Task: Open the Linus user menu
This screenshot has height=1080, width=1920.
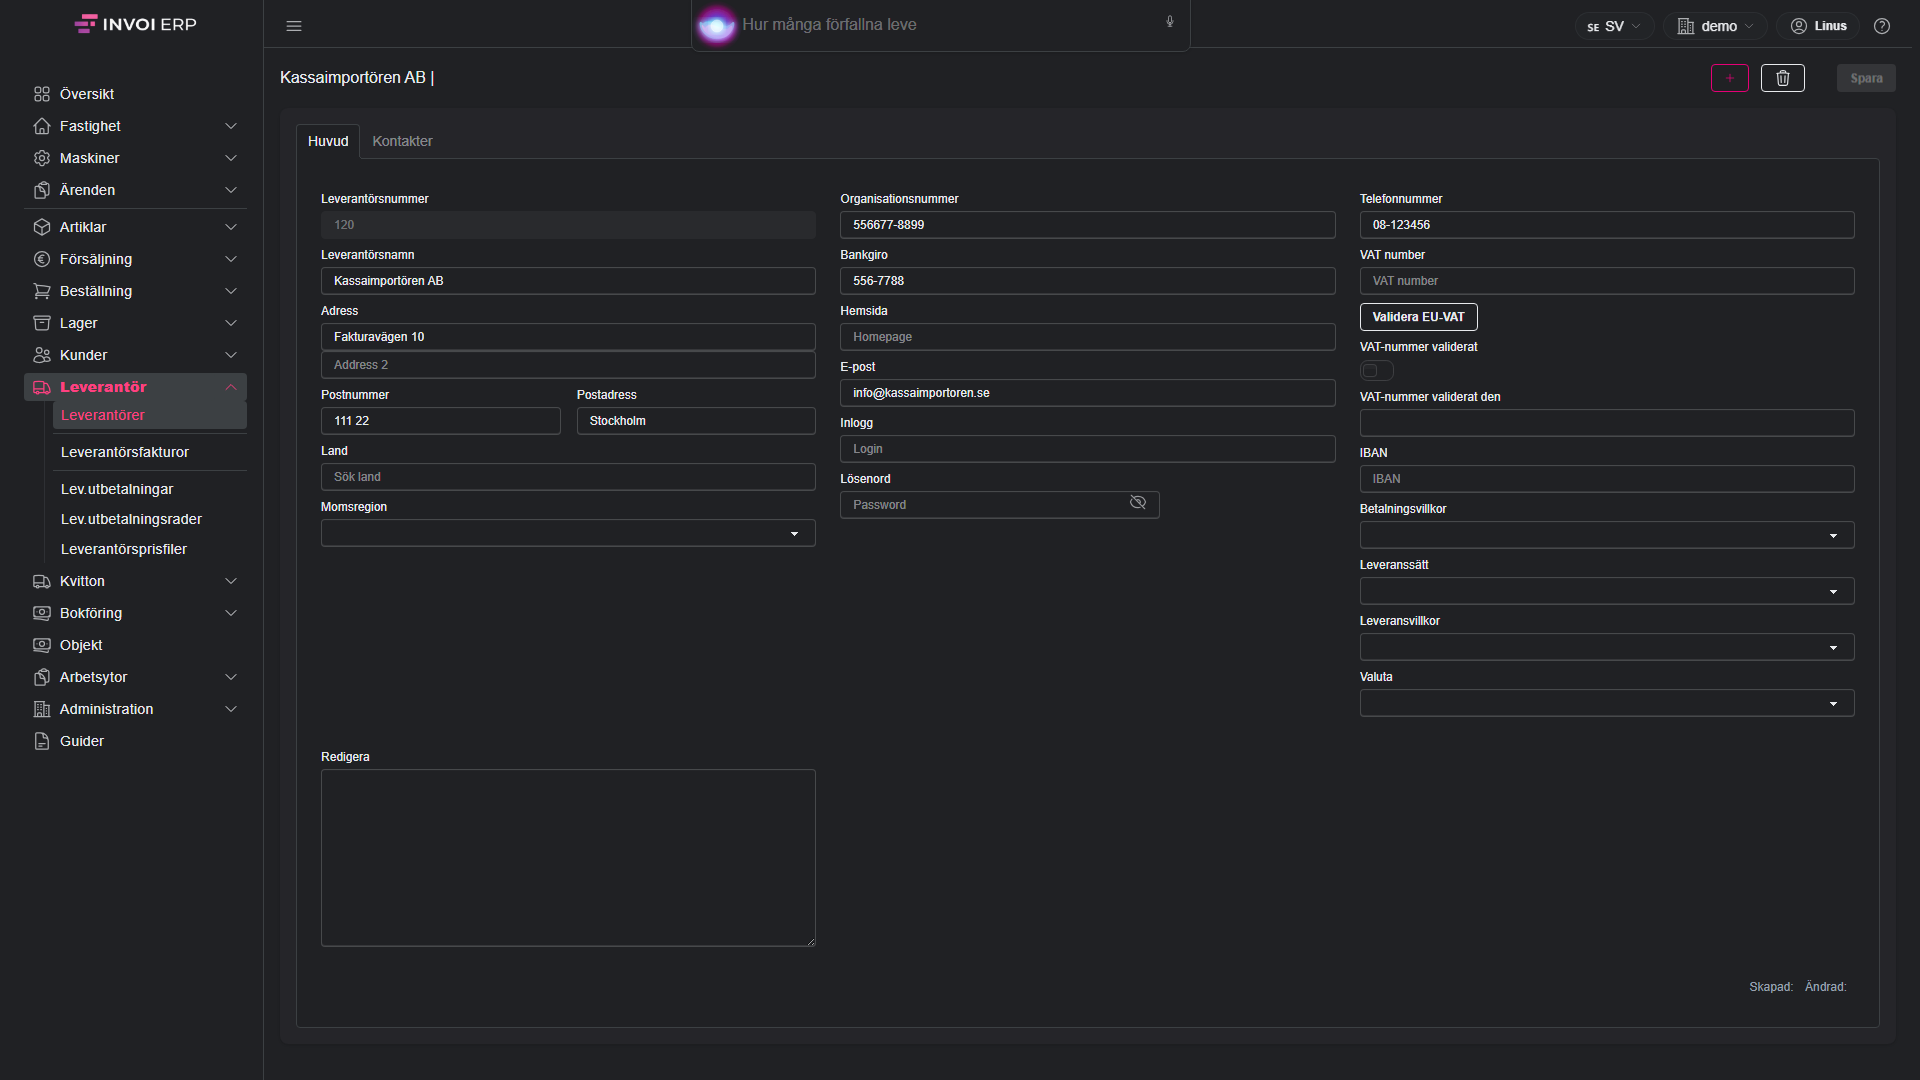Action: [x=1818, y=26]
